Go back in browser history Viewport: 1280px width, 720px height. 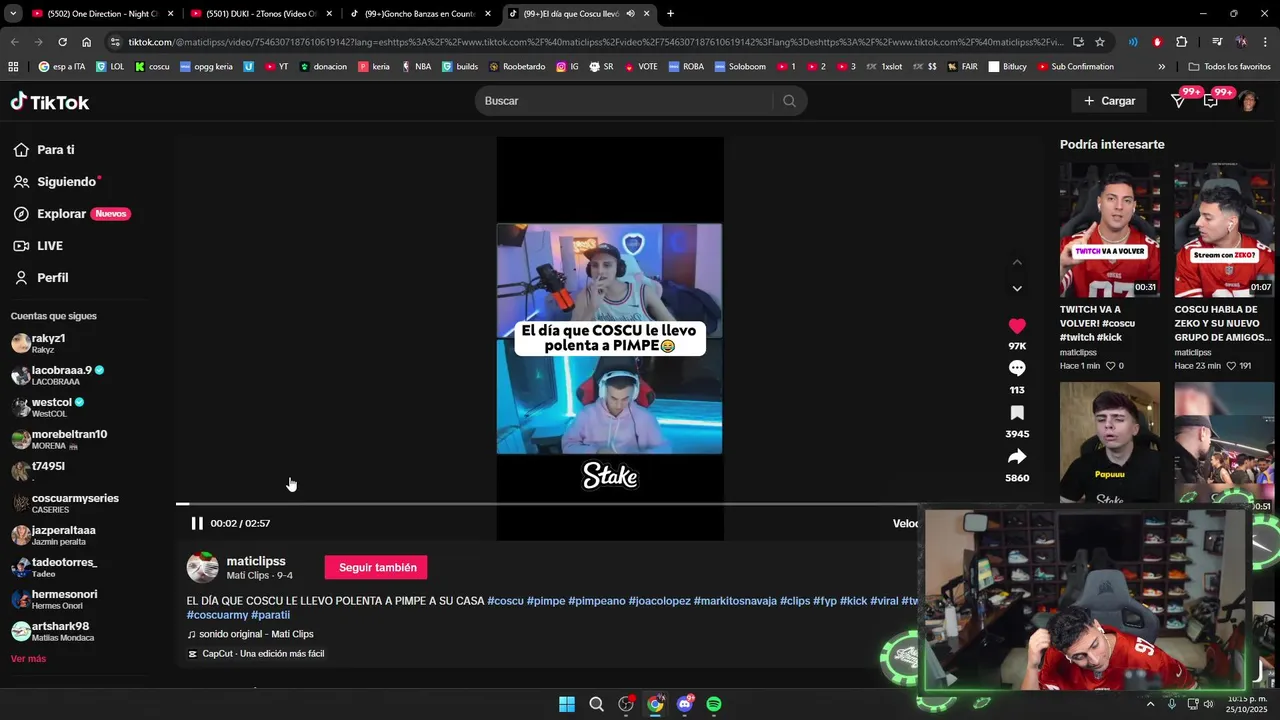[14, 42]
